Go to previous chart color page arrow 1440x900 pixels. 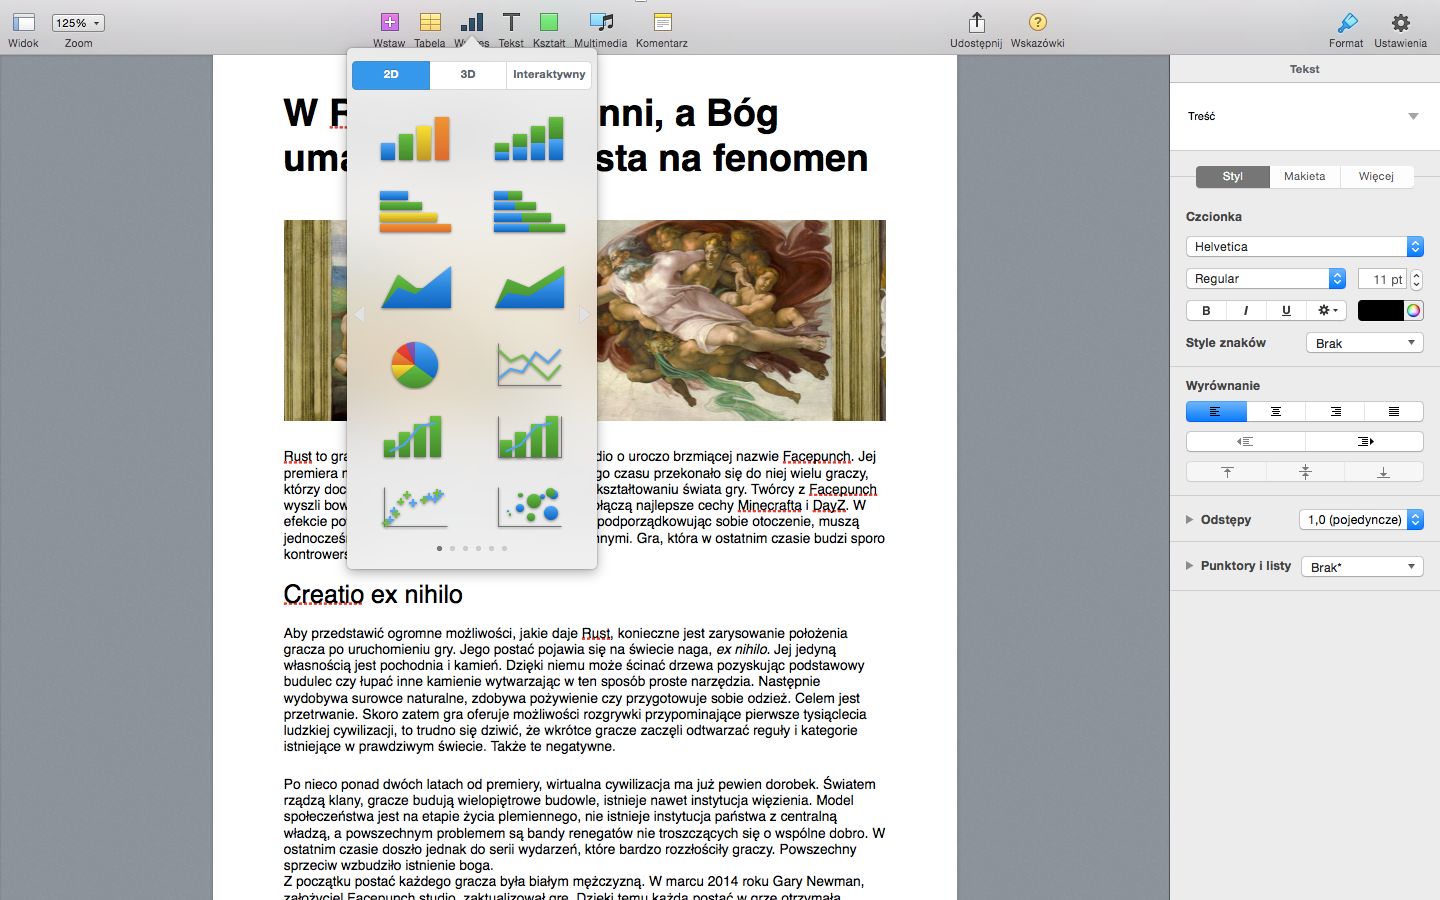point(359,315)
